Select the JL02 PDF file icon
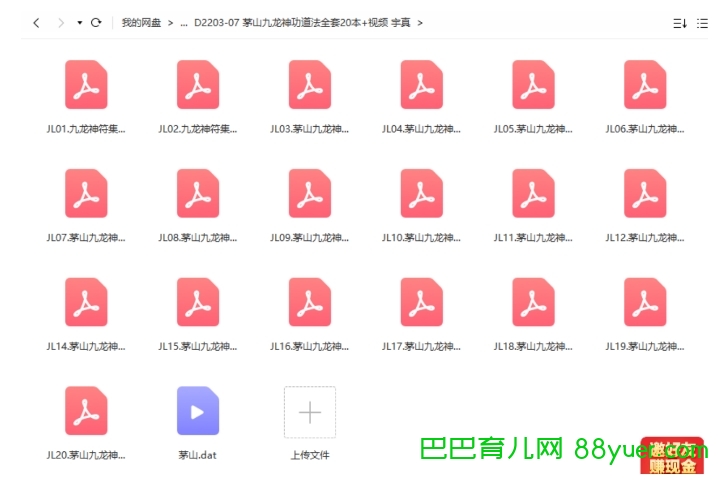 pos(198,85)
